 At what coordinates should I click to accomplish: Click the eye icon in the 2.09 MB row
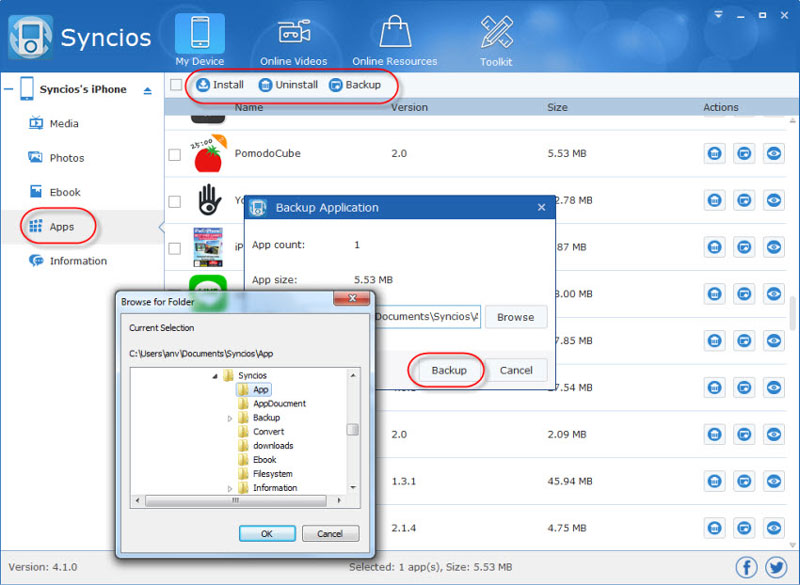pos(774,434)
